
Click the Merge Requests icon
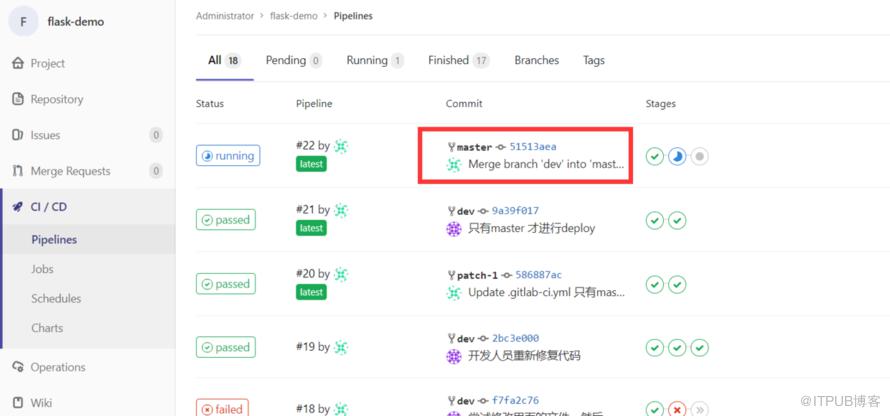click(x=18, y=171)
